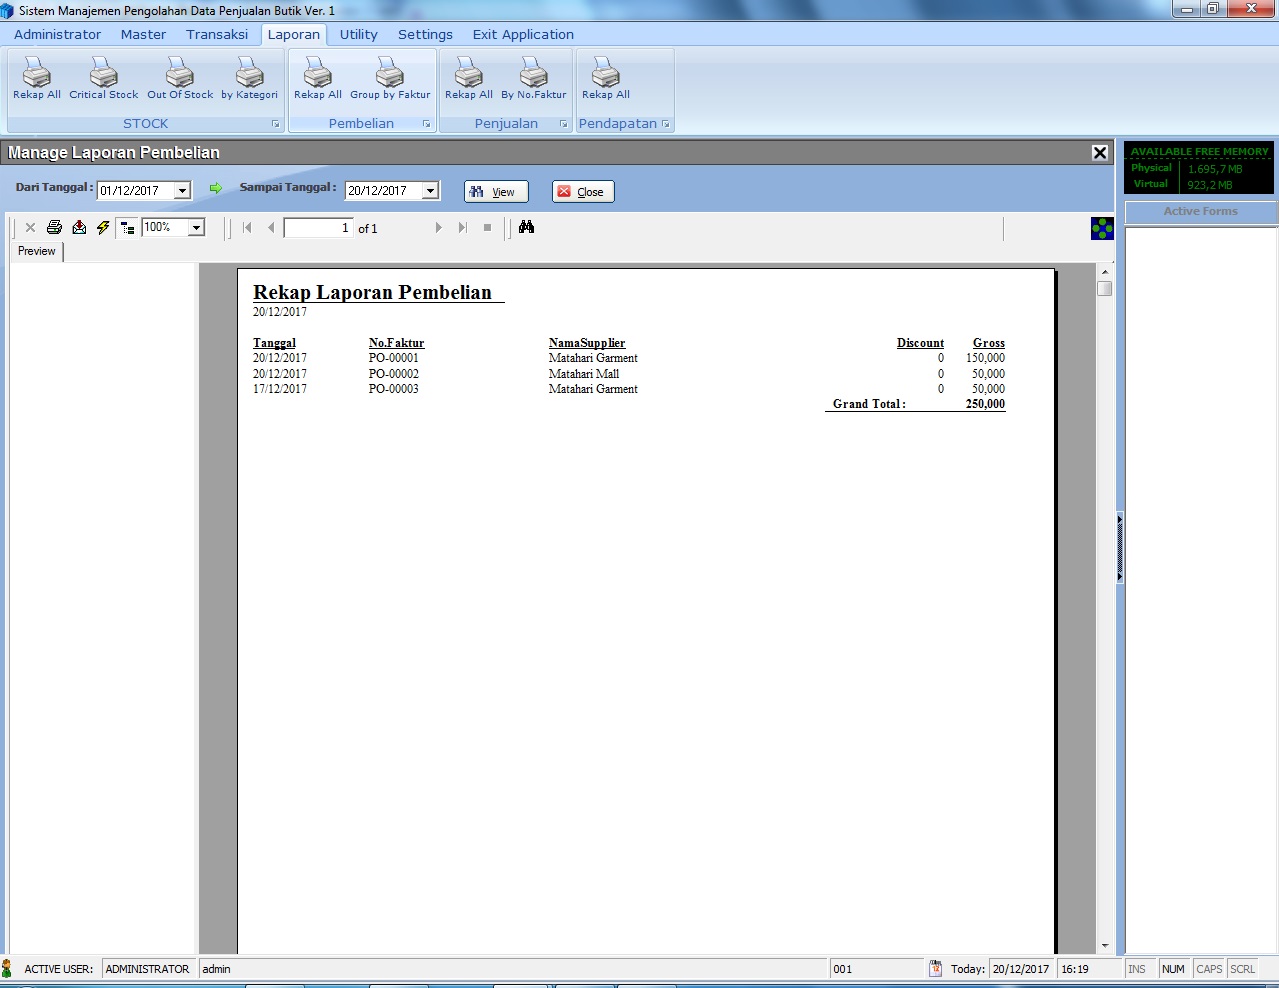This screenshot has width=1279, height=988.
Task: Switch to the Transaksi menu
Action: point(217,34)
